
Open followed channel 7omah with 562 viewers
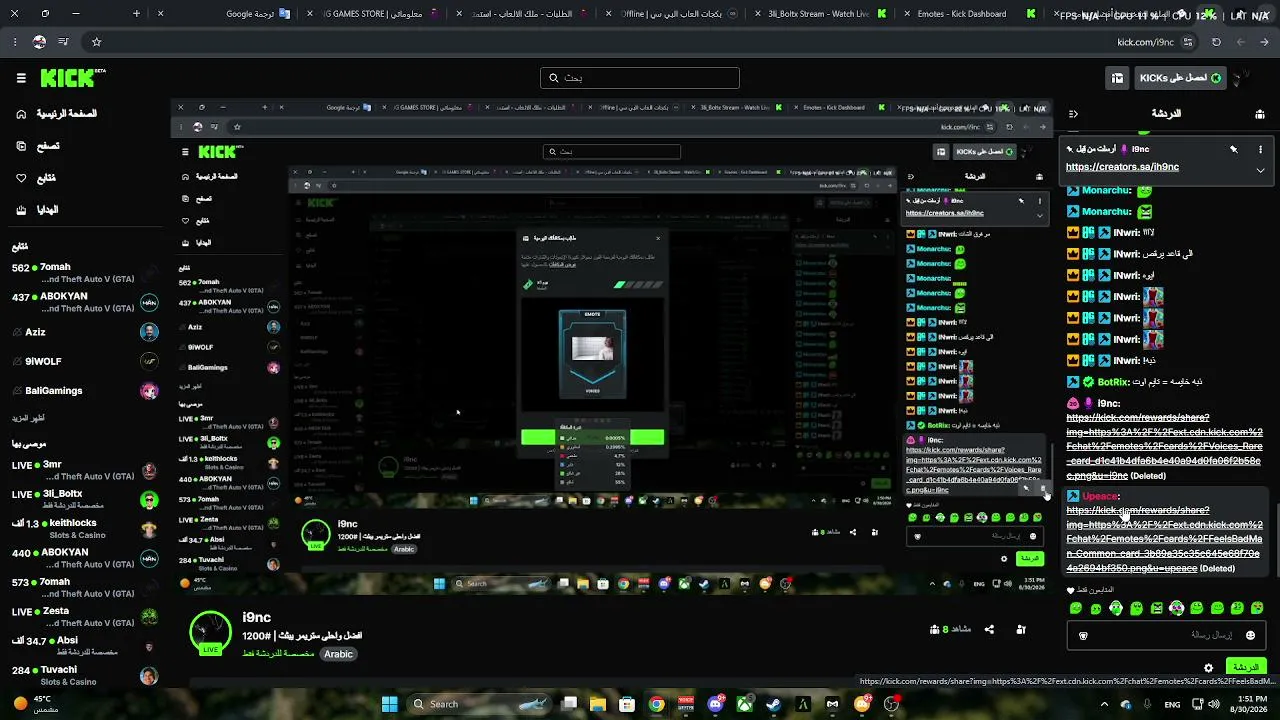coord(85,273)
